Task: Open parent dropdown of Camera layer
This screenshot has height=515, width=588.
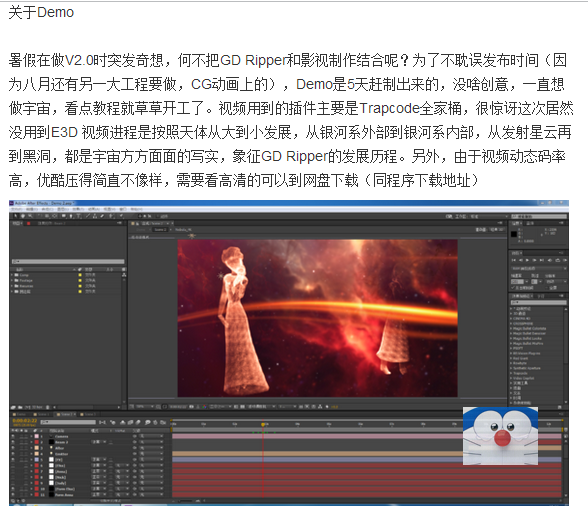Action: point(151,436)
